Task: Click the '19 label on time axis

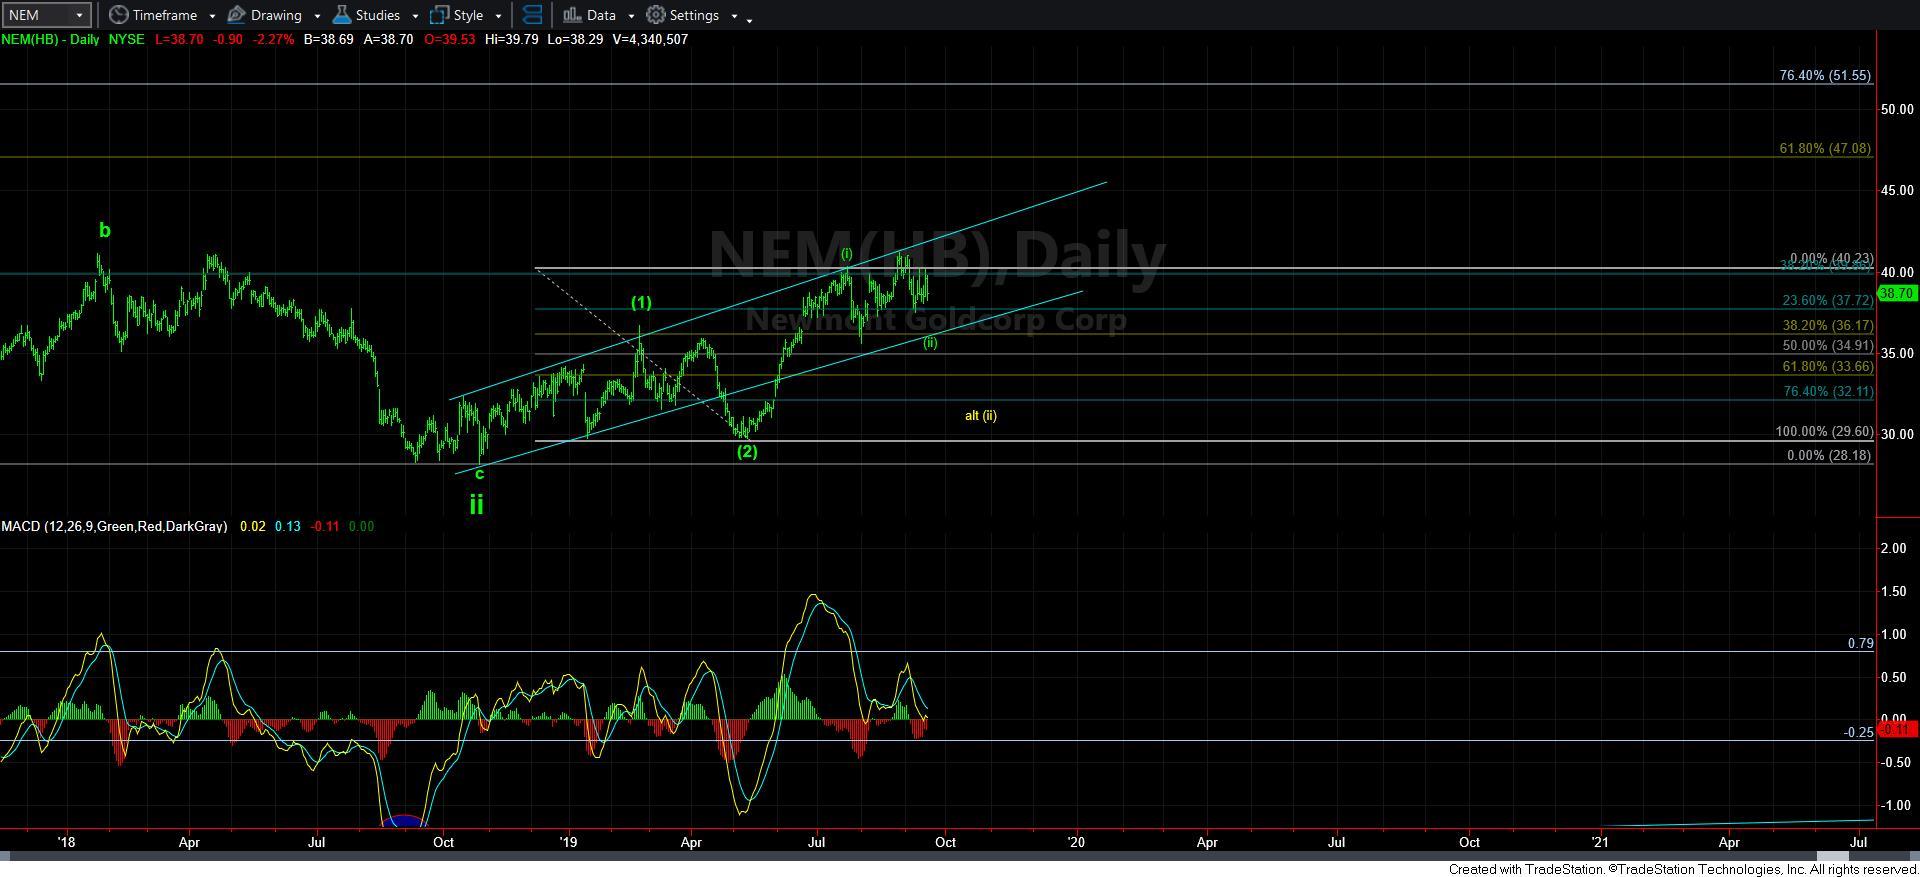Action: 568,842
